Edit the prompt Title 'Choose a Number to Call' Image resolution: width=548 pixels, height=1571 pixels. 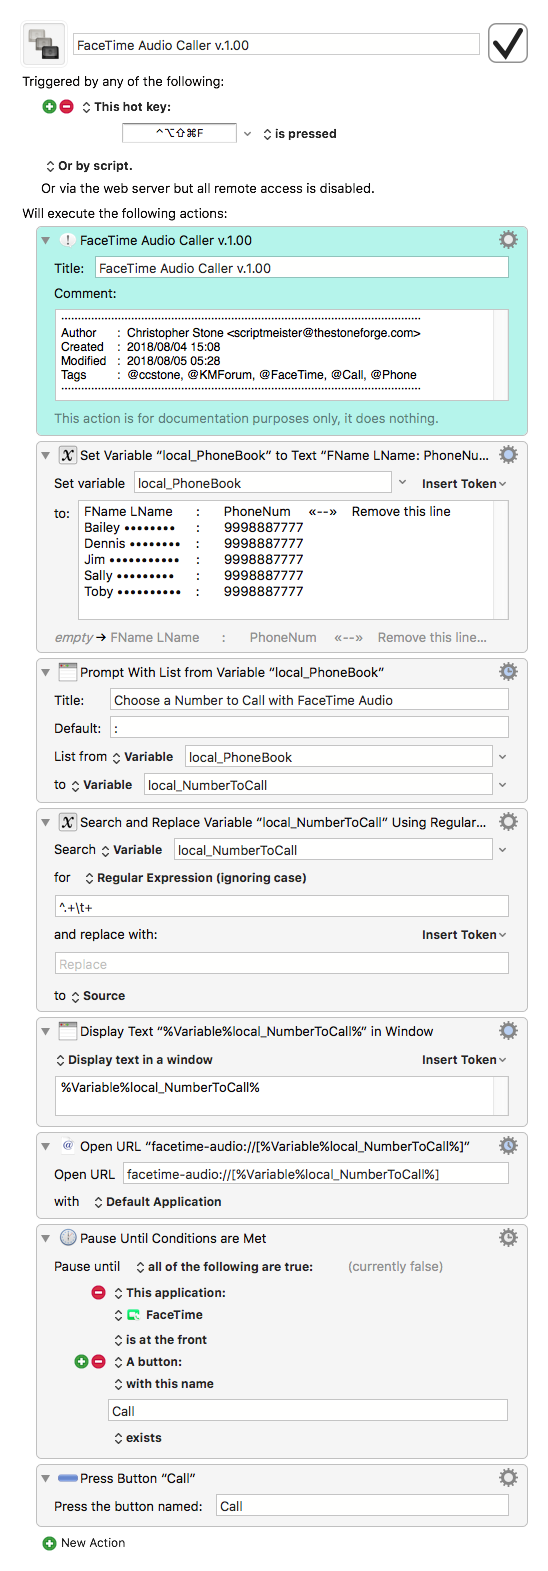click(x=309, y=700)
